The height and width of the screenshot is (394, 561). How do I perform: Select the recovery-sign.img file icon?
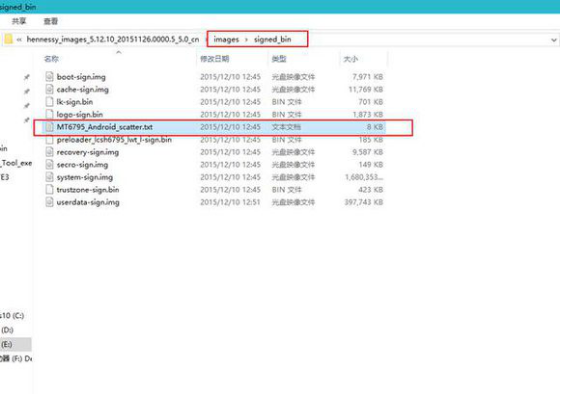[x=49, y=152]
